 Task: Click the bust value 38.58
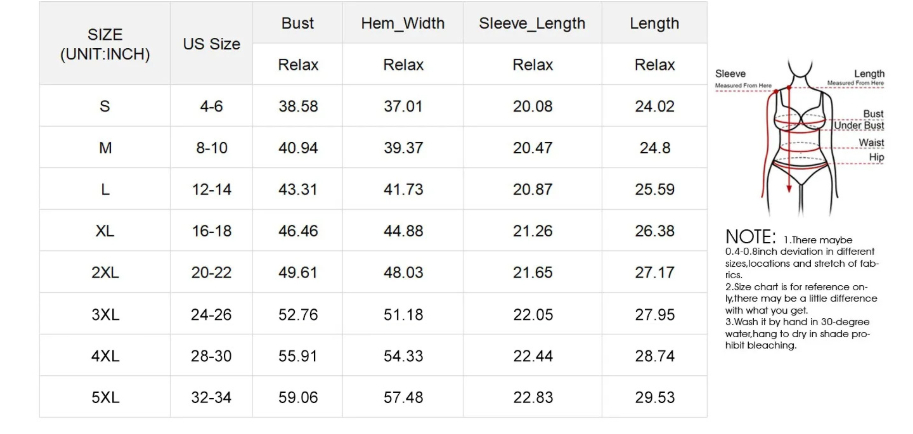pyautogui.click(x=297, y=106)
